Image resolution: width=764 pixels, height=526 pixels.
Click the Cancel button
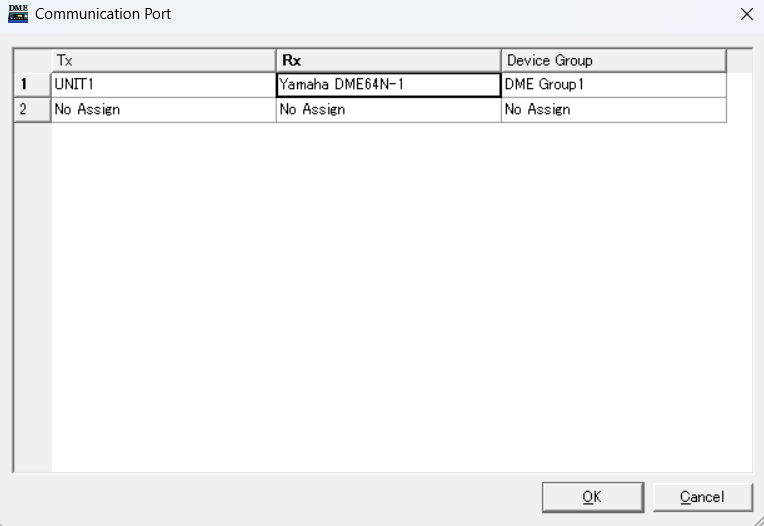click(x=702, y=497)
